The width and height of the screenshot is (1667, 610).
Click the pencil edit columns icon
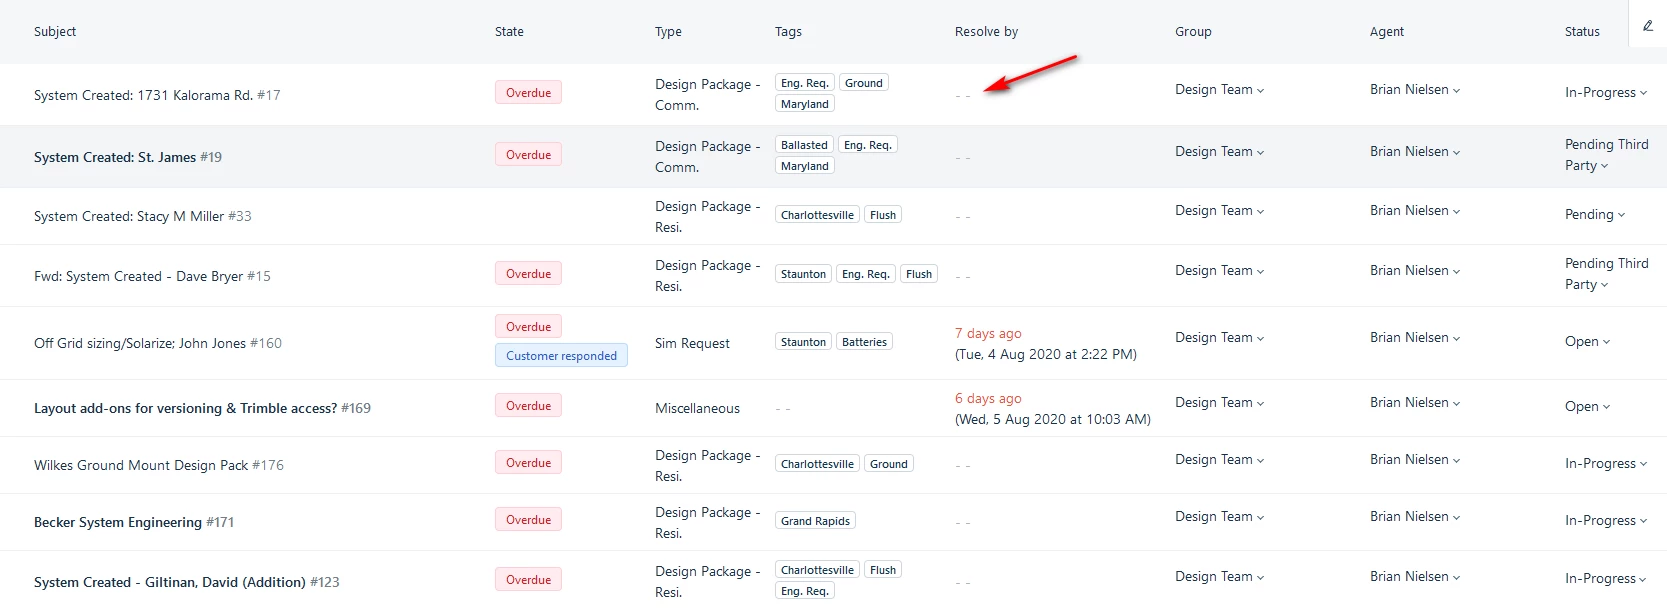1648,27
